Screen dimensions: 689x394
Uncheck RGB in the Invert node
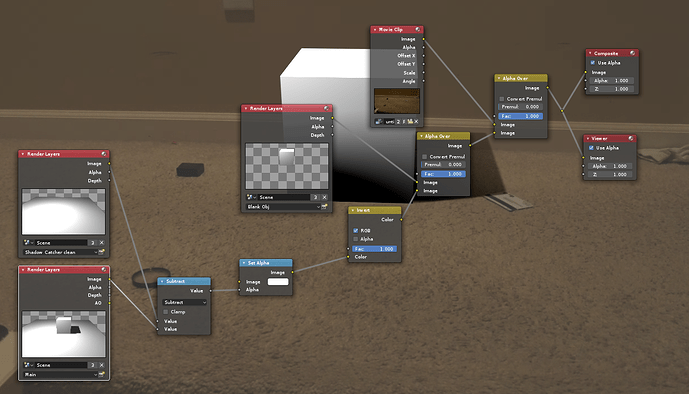[355, 230]
